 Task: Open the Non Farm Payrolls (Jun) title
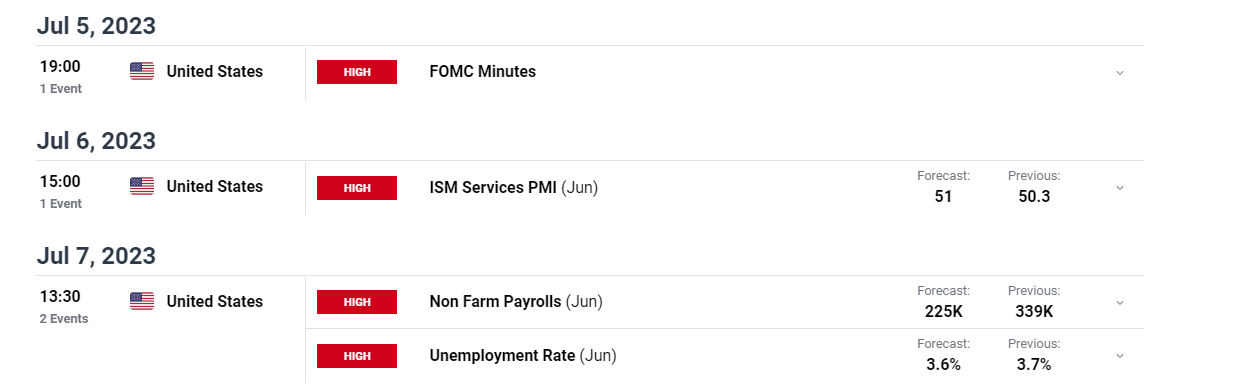pyautogui.click(x=516, y=301)
